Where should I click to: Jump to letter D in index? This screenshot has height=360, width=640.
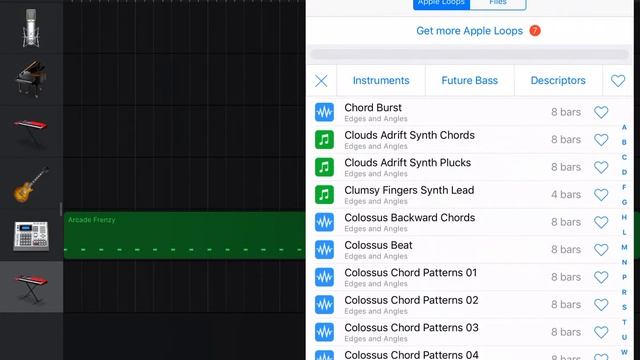624,172
